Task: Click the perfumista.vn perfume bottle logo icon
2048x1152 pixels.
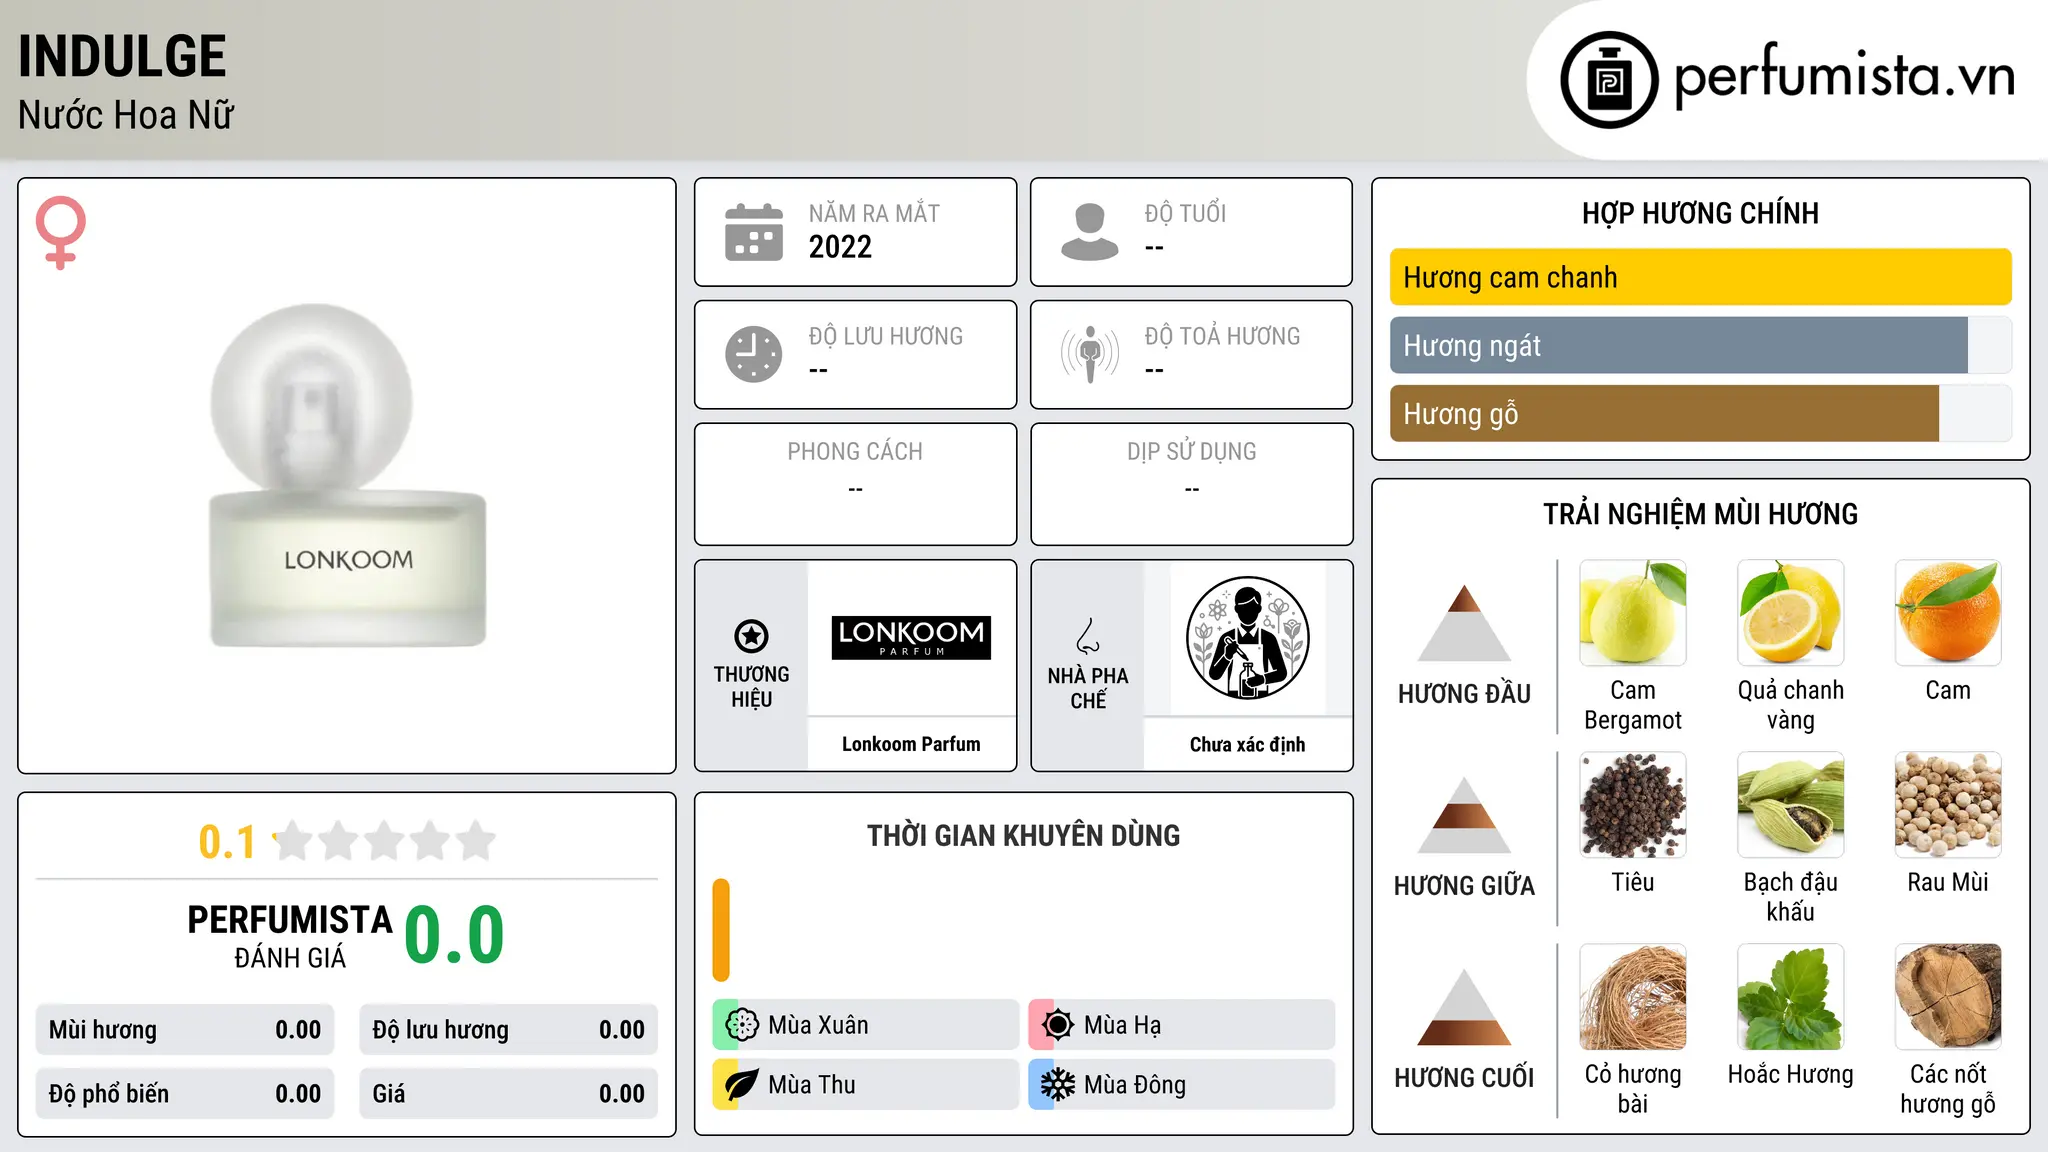Action: tap(1609, 80)
